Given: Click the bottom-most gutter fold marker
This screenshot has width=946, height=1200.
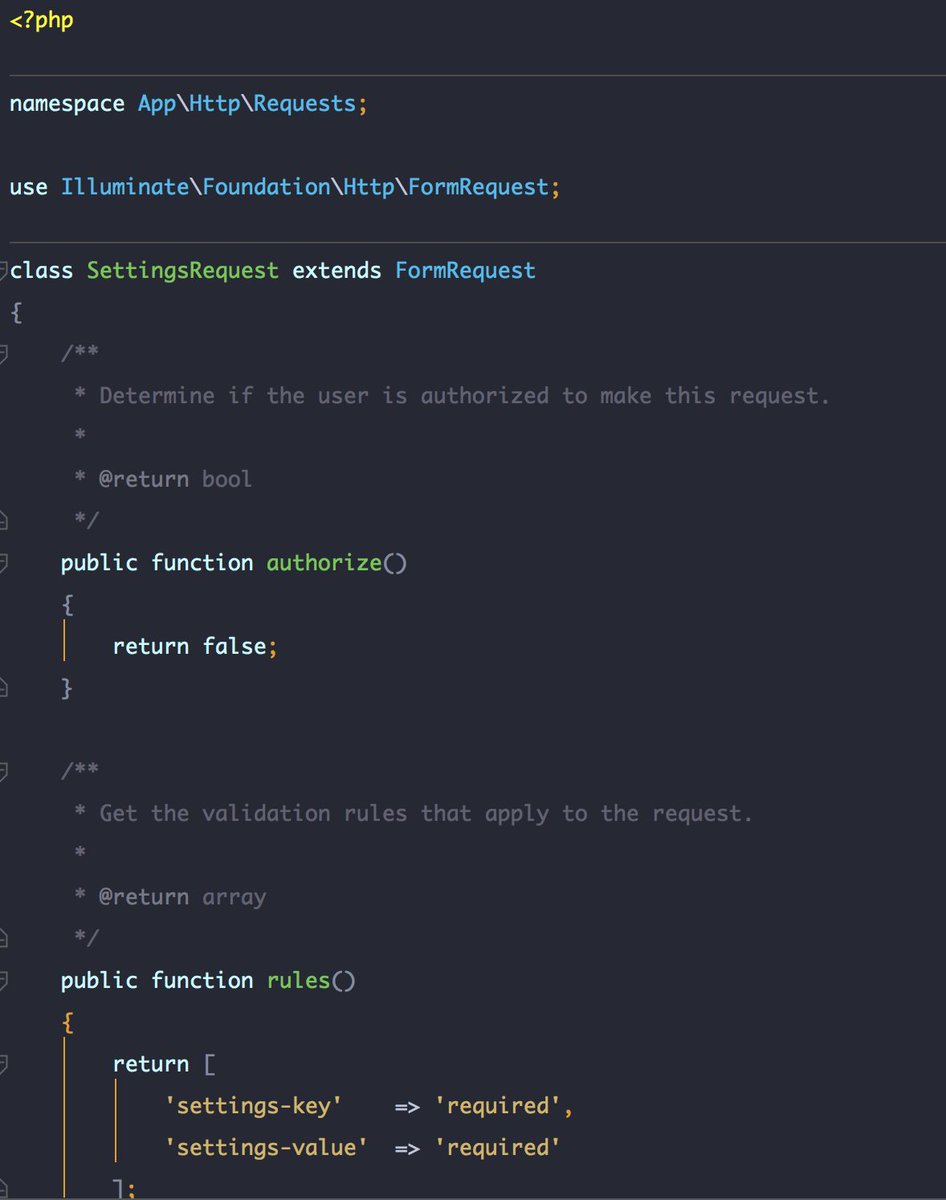Looking at the screenshot, I should point(6,1188).
